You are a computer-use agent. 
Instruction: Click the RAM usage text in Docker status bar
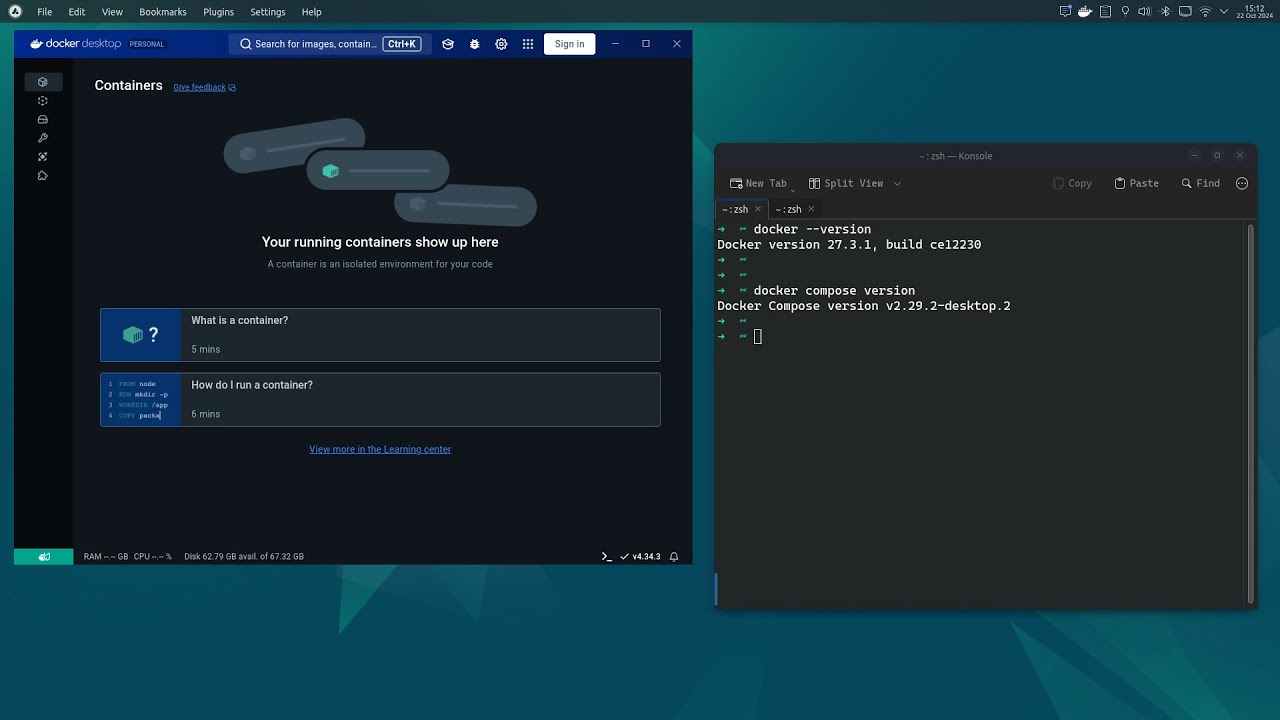coord(106,557)
